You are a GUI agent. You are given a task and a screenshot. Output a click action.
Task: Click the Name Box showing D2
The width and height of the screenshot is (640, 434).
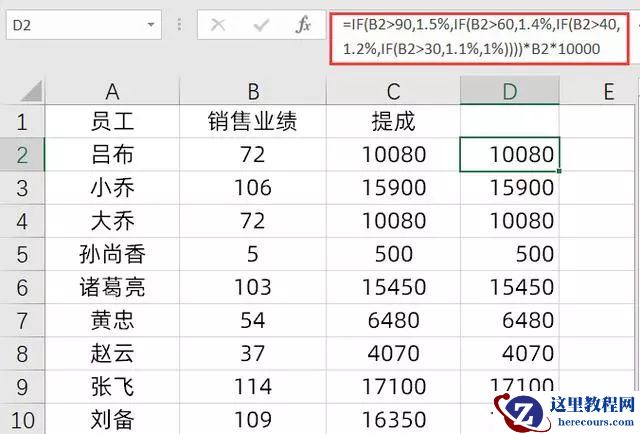pyautogui.click(x=84, y=25)
